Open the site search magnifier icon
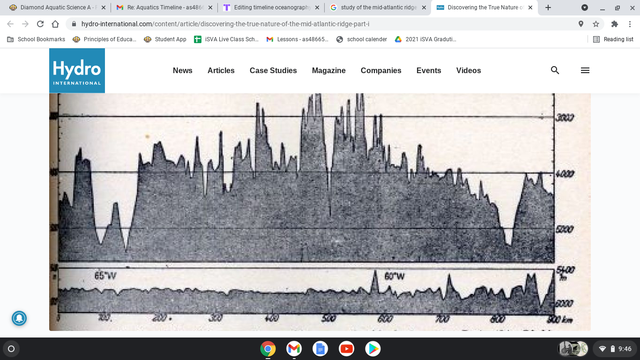The height and width of the screenshot is (360, 640). [x=555, y=70]
